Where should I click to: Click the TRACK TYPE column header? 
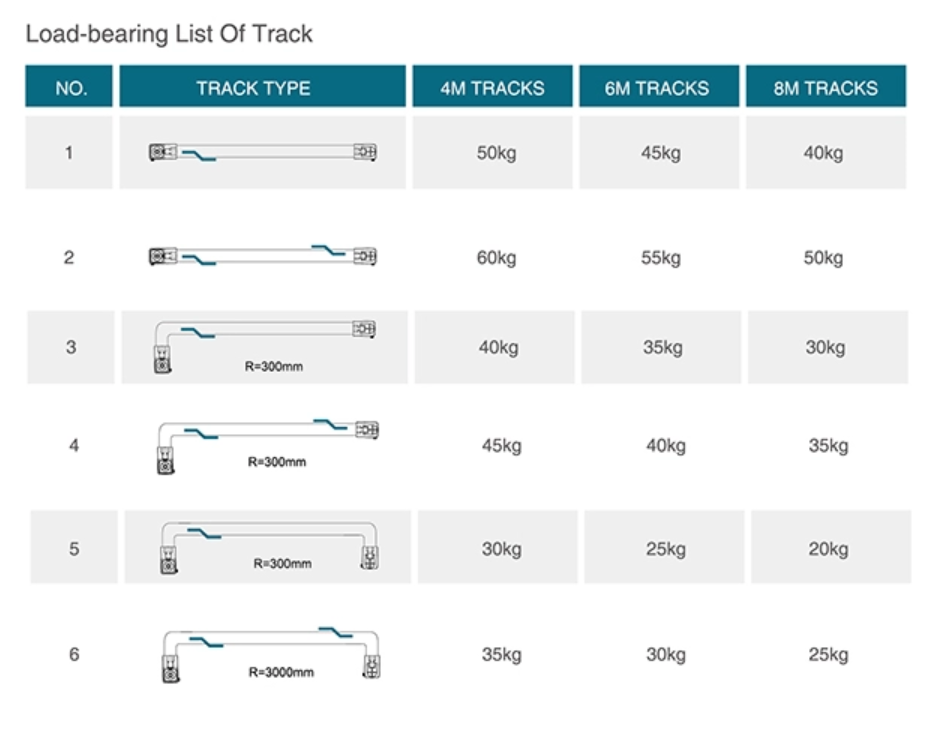click(x=263, y=86)
